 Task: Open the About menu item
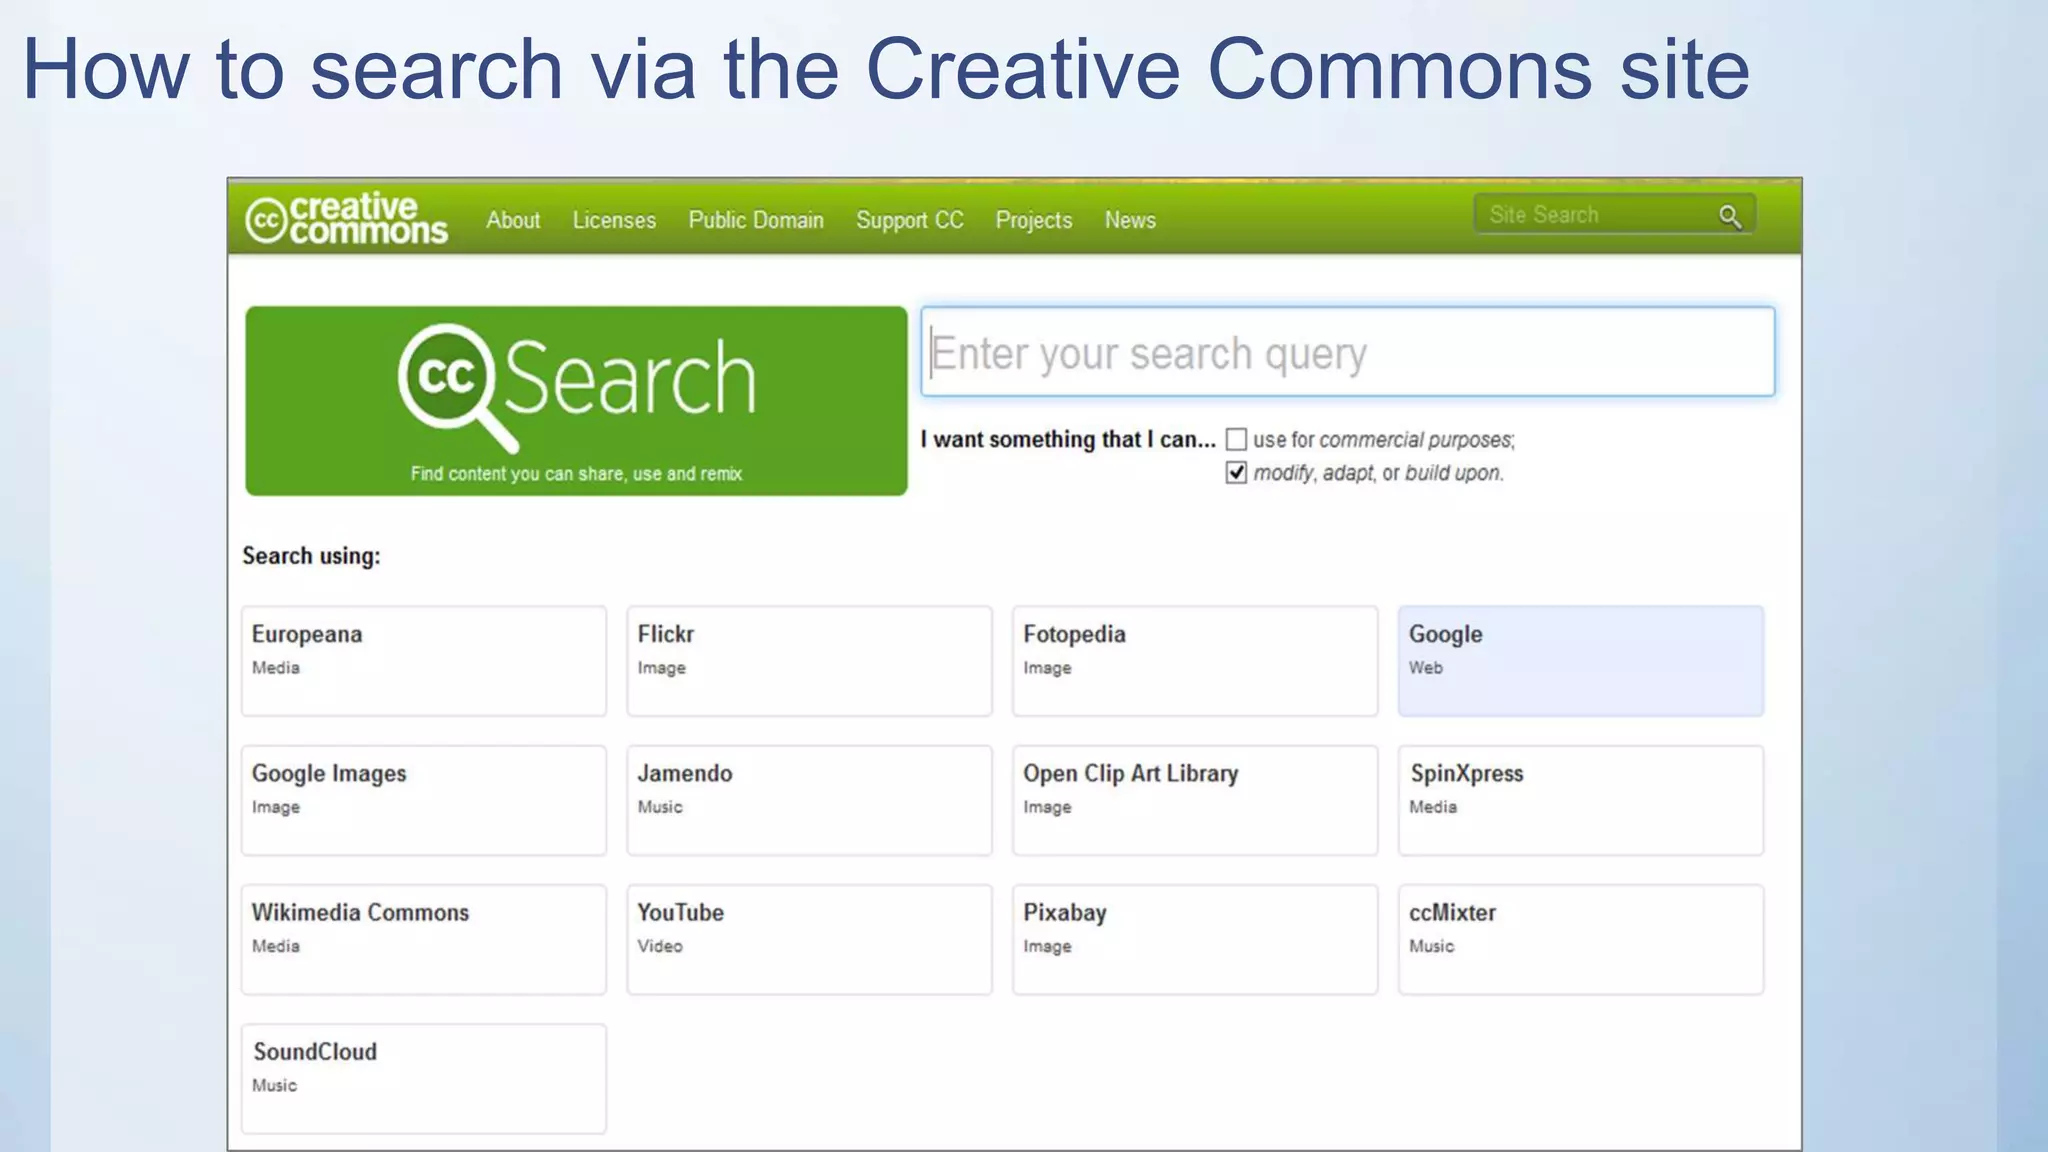pyautogui.click(x=513, y=220)
